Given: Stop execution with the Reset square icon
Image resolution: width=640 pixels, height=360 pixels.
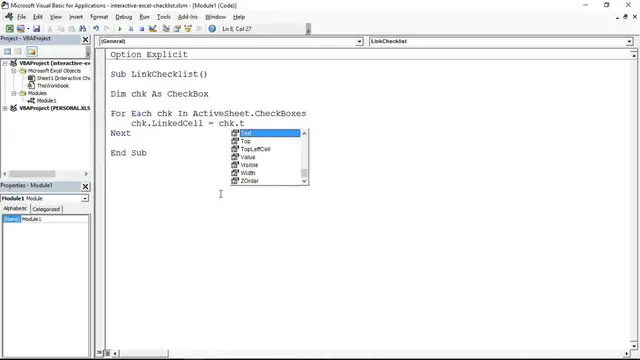Looking at the screenshot, I should [x=142, y=29].
